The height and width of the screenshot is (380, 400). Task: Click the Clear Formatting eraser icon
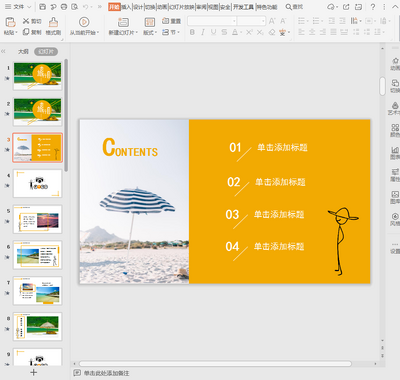pos(272,32)
